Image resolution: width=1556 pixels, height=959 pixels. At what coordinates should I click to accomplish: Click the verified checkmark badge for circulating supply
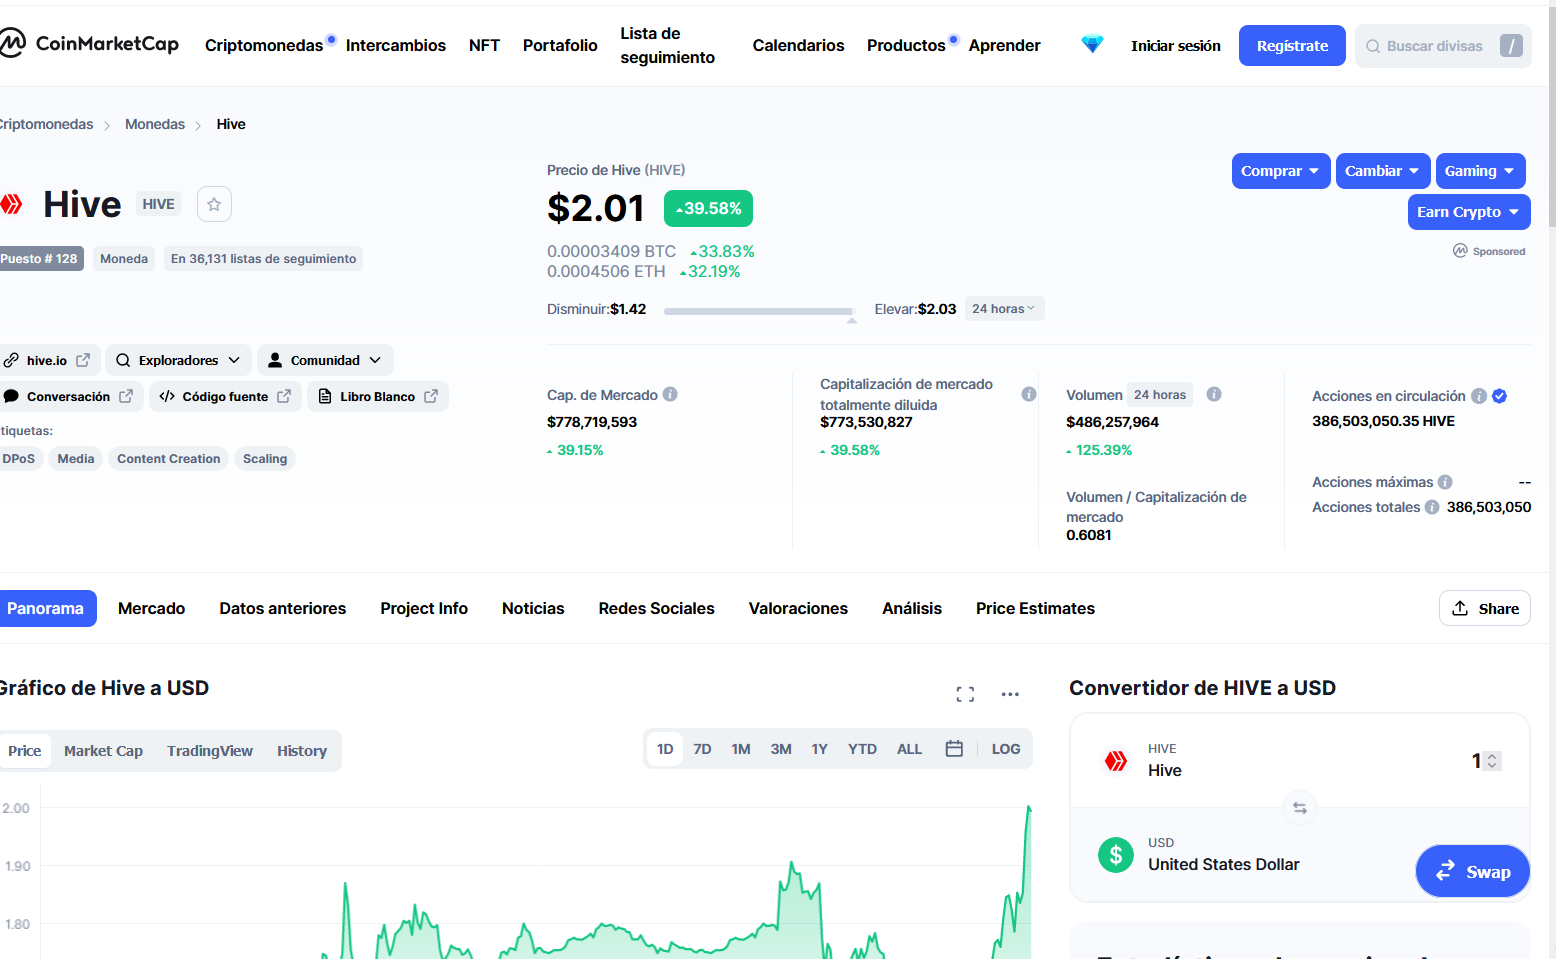pyautogui.click(x=1499, y=396)
